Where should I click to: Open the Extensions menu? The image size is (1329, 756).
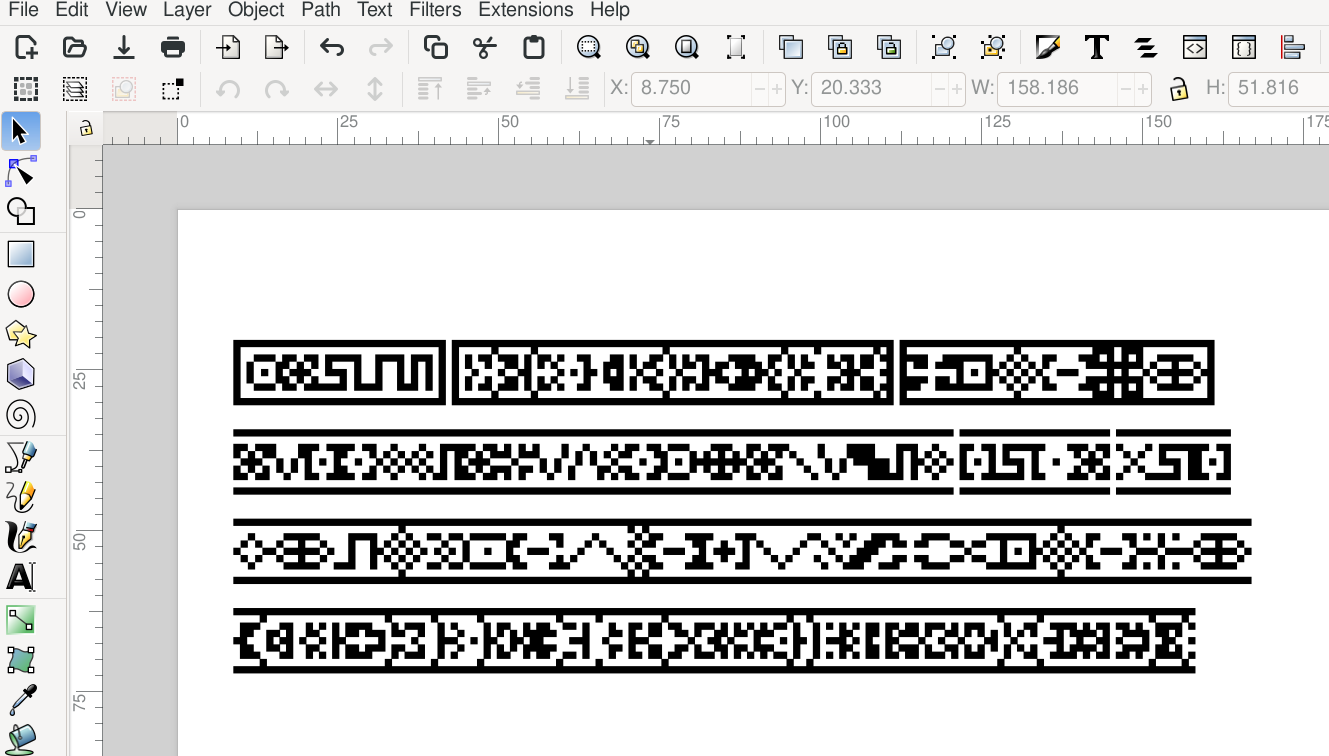point(526,10)
